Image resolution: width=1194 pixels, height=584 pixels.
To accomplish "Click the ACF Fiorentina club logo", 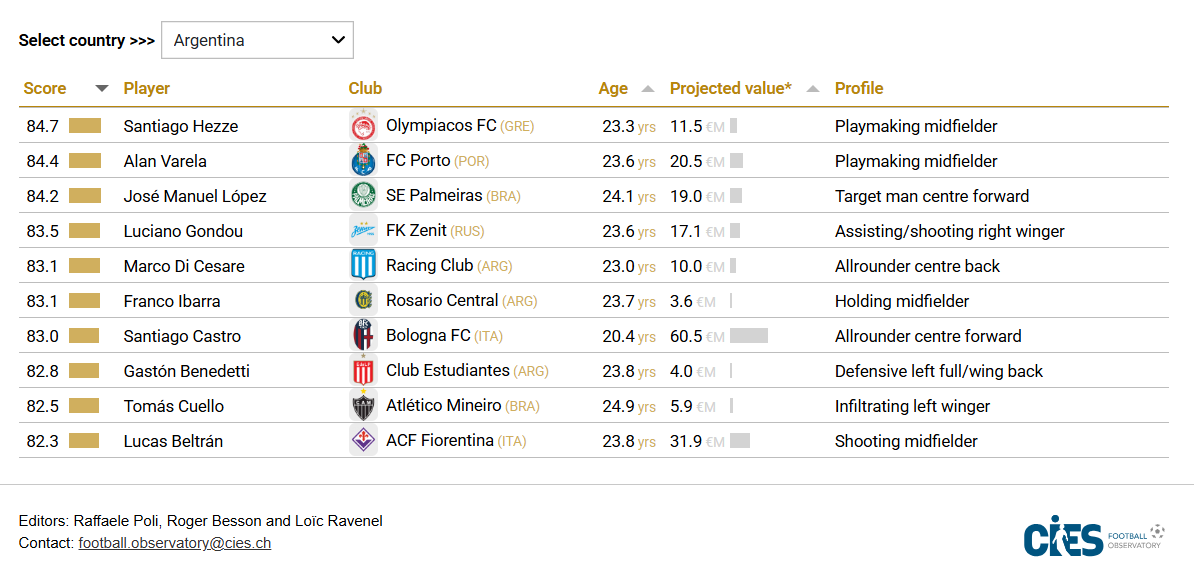I will (362, 441).
